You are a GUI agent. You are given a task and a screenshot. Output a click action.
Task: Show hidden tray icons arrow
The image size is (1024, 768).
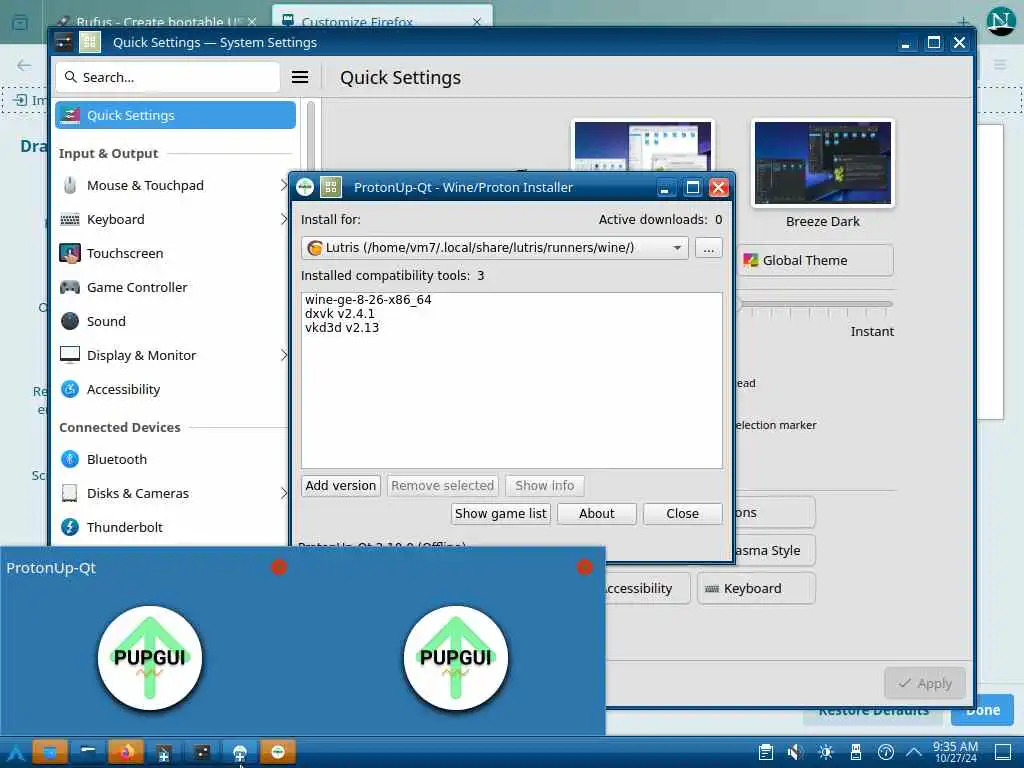(914, 752)
